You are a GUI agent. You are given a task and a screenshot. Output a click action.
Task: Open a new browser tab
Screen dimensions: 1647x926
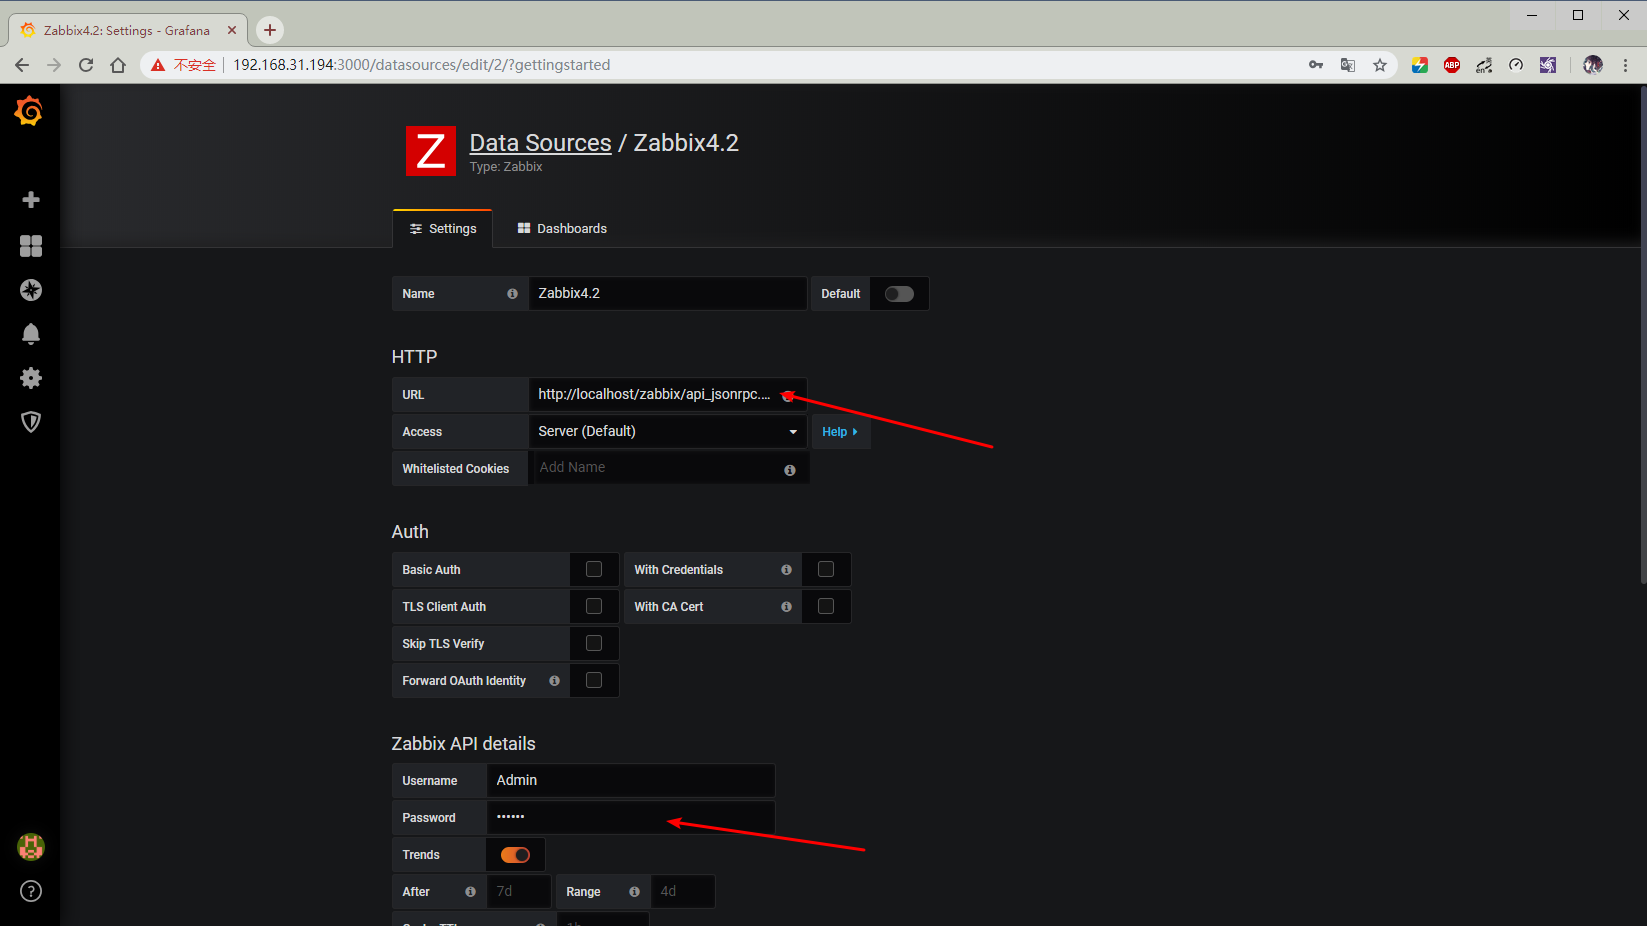[270, 30]
